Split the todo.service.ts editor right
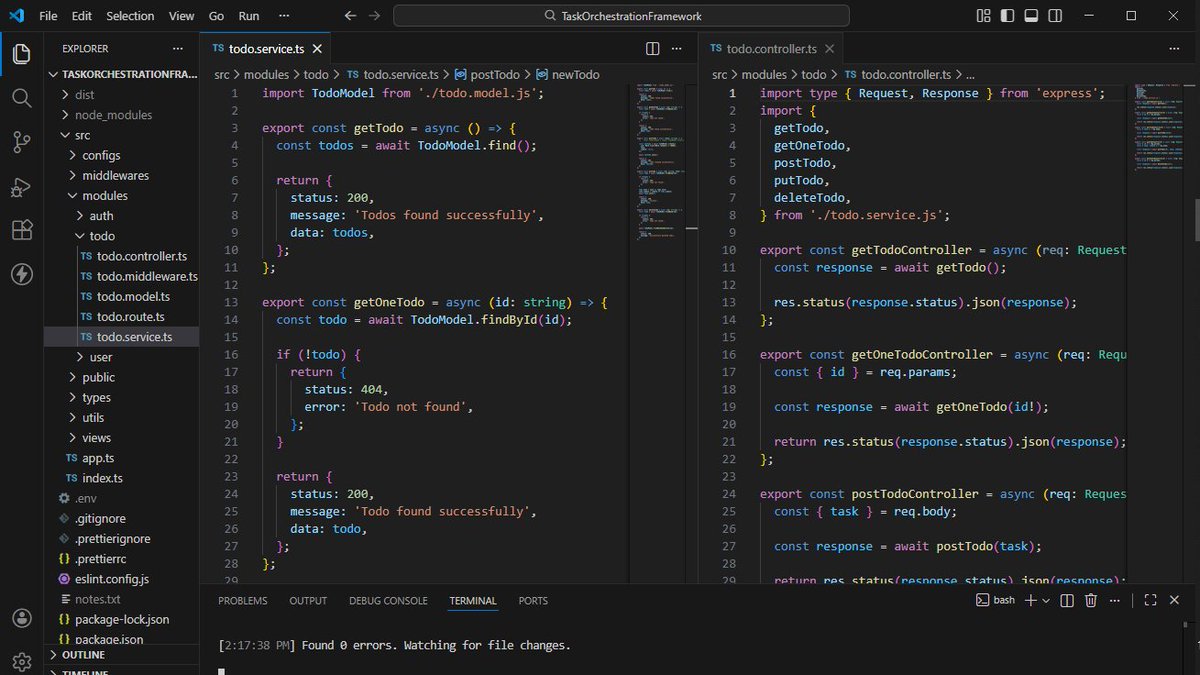Image resolution: width=1200 pixels, height=675 pixels. (x=652, y=48)
